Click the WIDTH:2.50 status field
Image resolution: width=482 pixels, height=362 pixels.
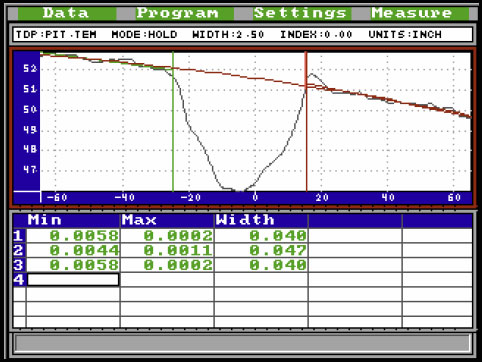[228, 34]
